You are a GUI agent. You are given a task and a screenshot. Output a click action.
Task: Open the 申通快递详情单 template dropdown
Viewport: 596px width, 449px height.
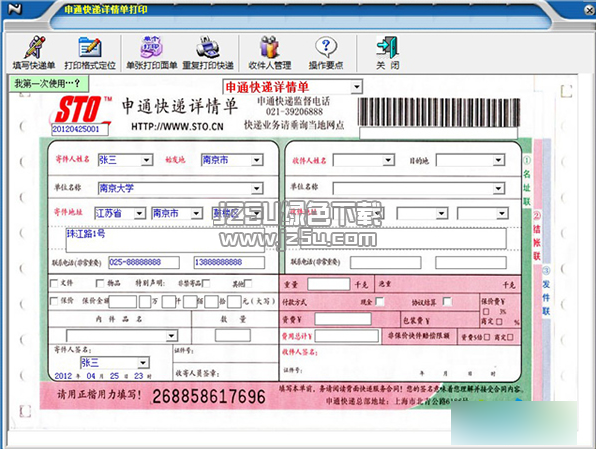tap(356, 87)
